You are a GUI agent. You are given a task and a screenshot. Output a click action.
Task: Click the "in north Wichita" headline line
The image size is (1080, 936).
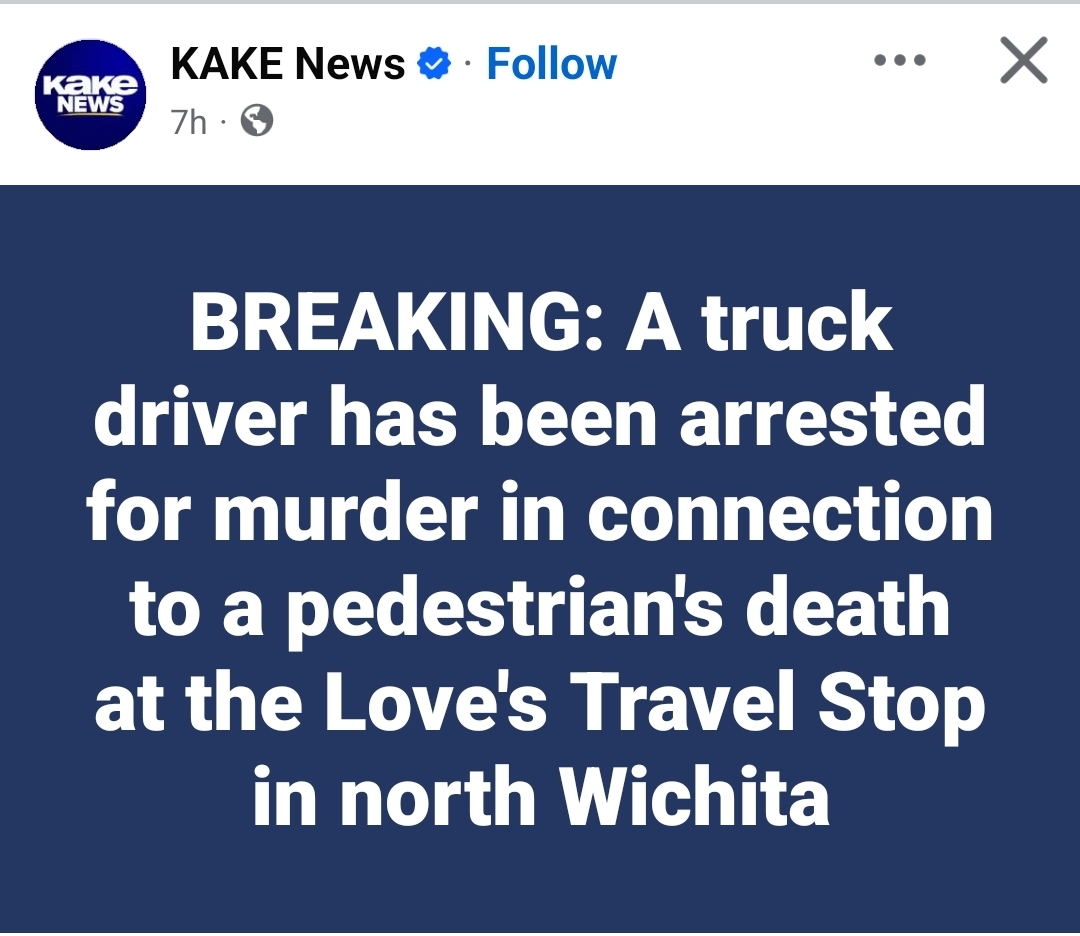point(541,796)
